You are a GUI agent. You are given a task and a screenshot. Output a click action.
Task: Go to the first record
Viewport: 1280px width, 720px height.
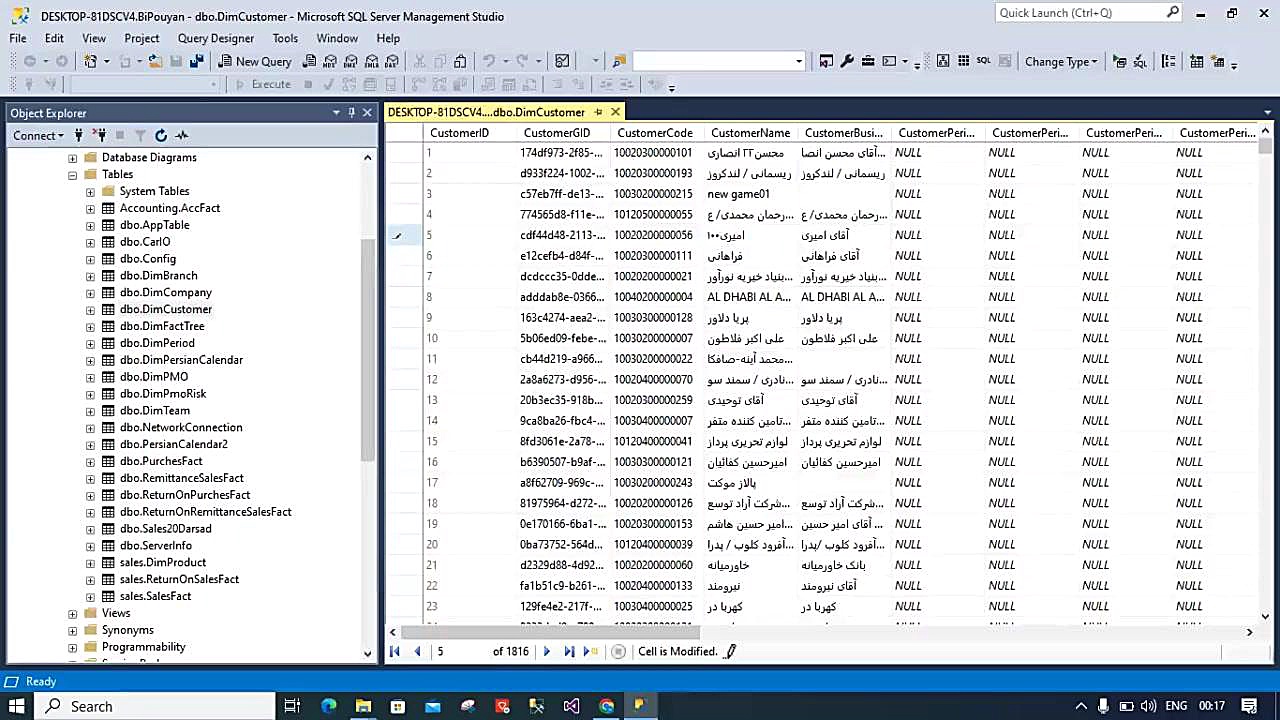click(394, 651)
